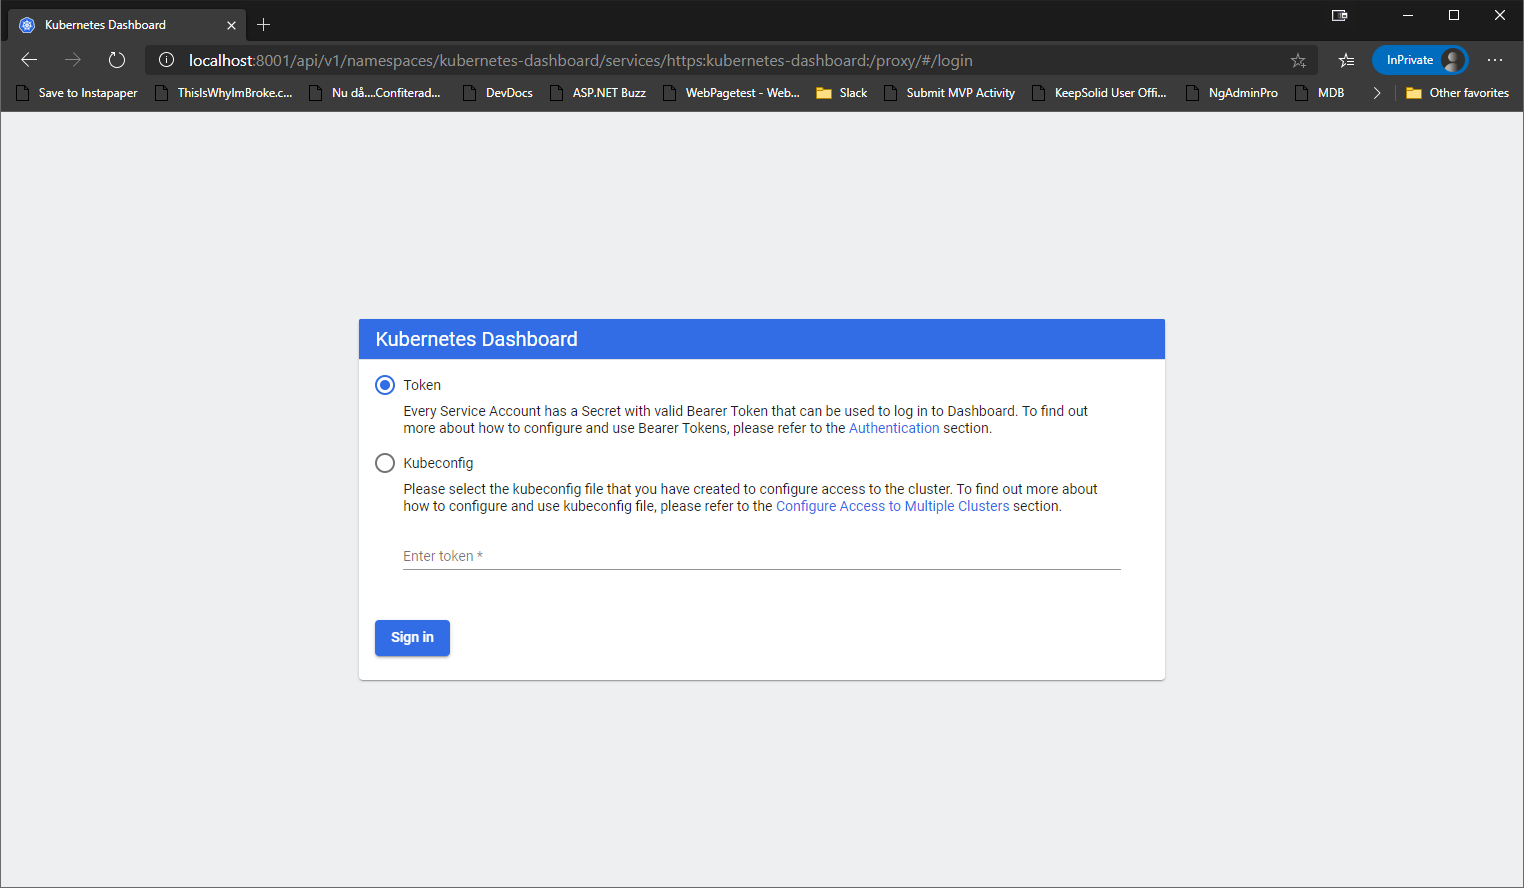This screenshot has width=1524, height=888.
Task: Go back with the browser back arrow
Action: [29, 60]
